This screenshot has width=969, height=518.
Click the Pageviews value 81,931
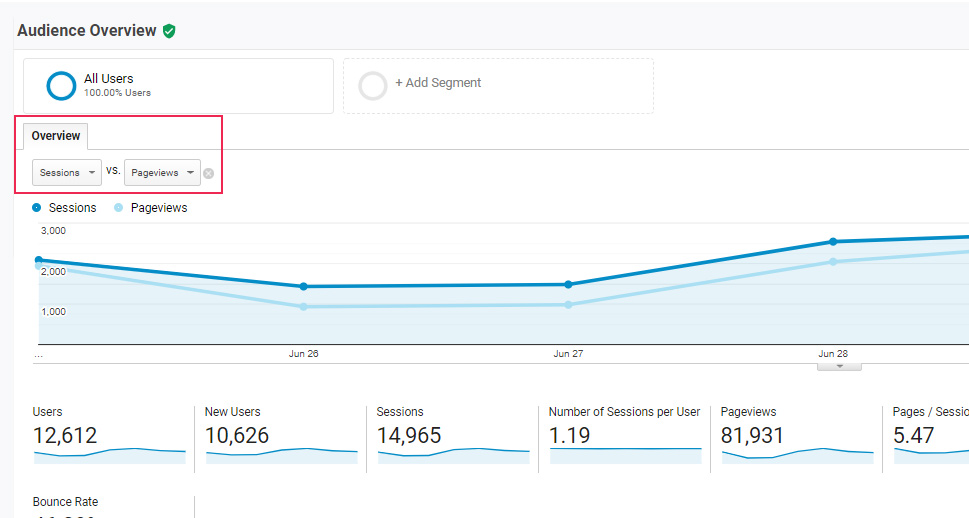pyautogui.click(x=752, y=436)
